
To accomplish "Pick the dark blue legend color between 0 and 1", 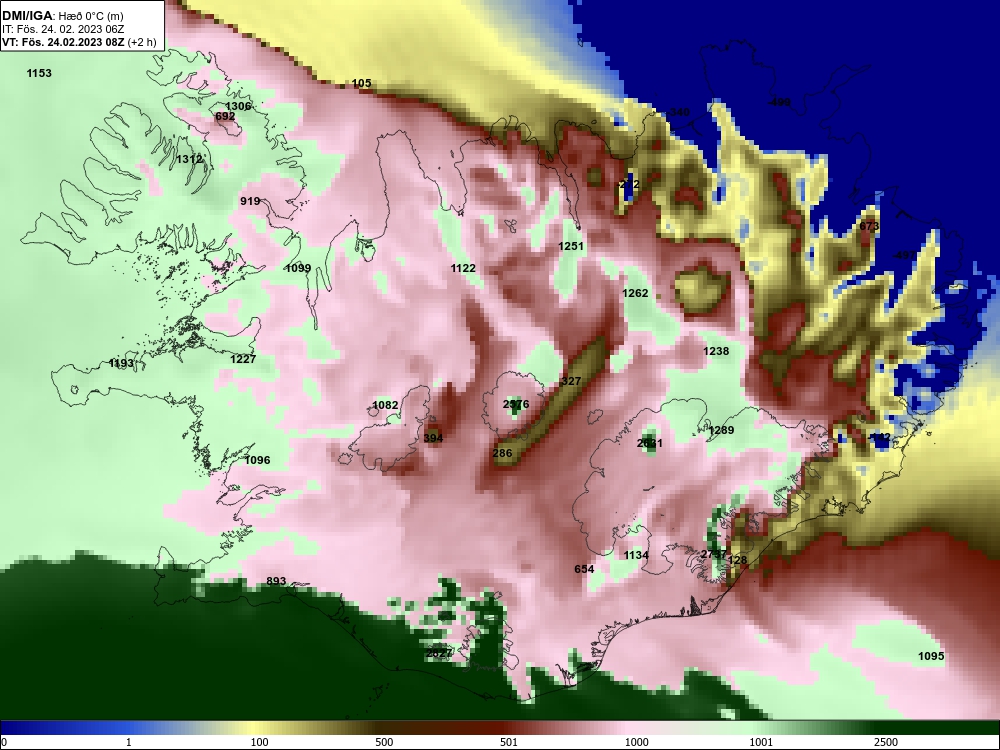I will [64, 728].
